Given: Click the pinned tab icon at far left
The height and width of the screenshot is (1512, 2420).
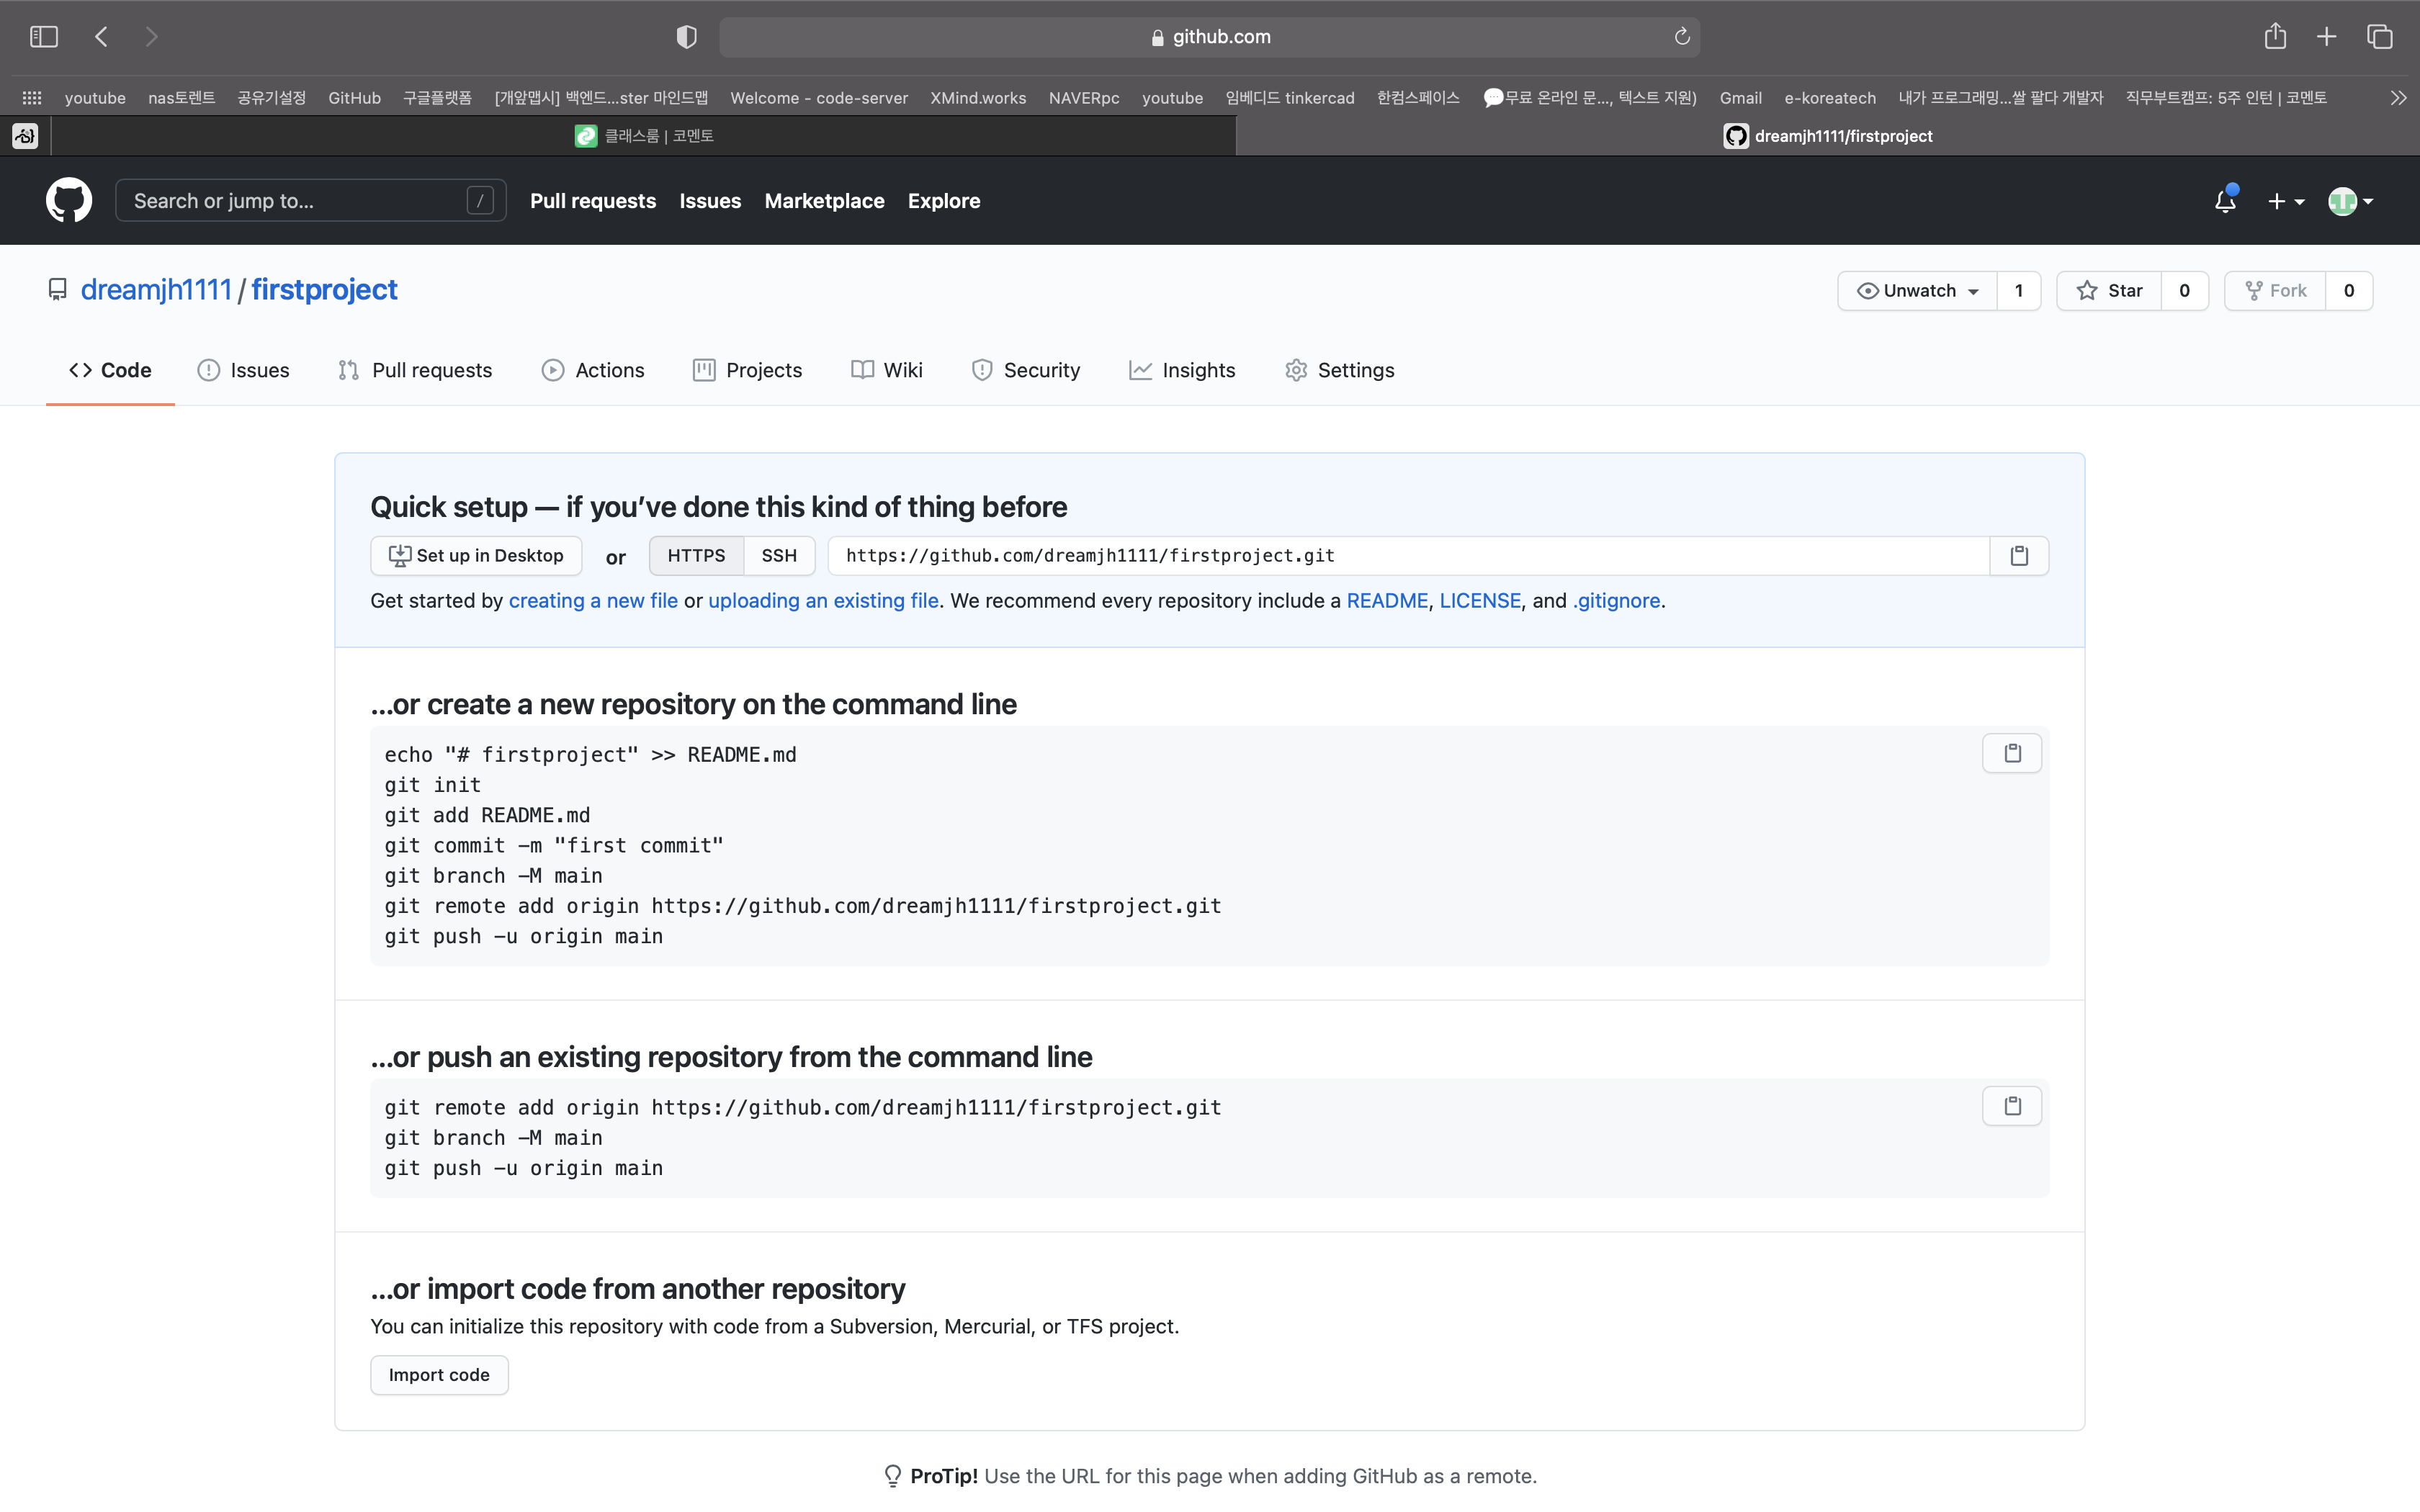Looking at the screenshot, I should point(25,136).
